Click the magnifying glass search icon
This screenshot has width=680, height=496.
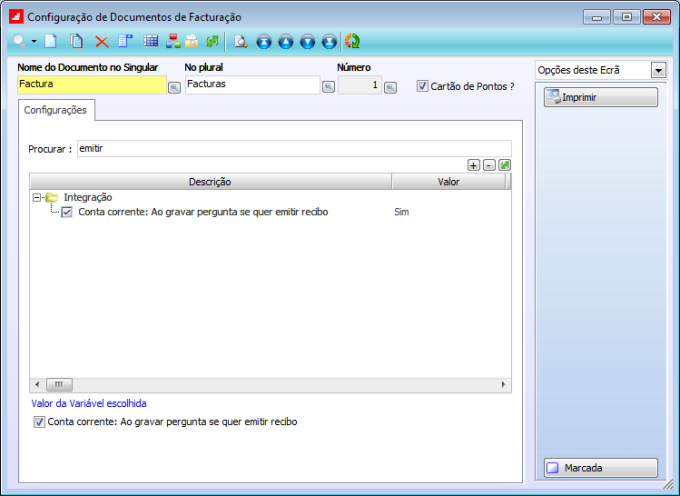(x=19, y=42)
